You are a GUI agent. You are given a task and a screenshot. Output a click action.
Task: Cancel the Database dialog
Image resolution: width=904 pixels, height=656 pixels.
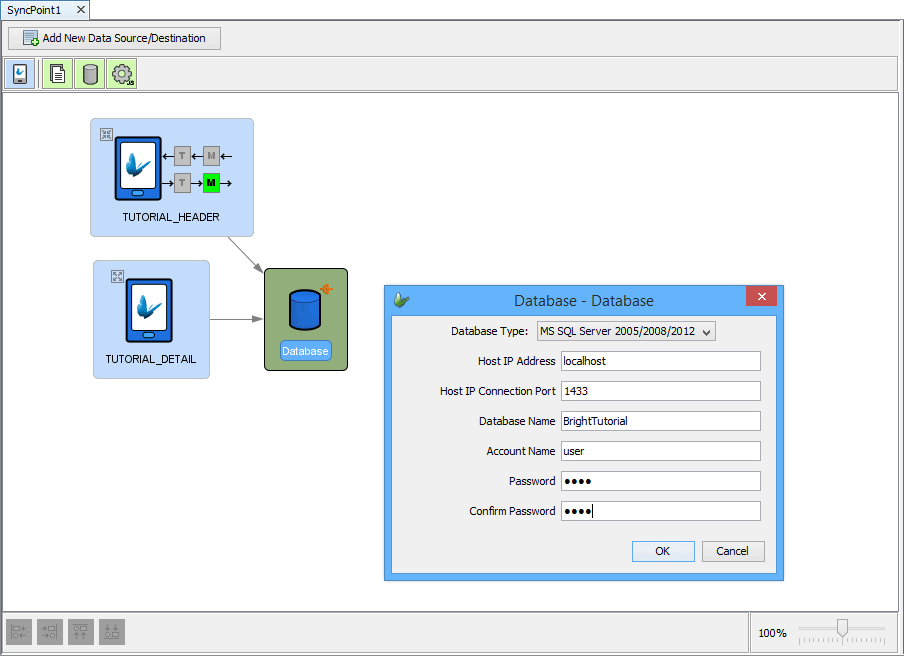click(x=732, y=551)
